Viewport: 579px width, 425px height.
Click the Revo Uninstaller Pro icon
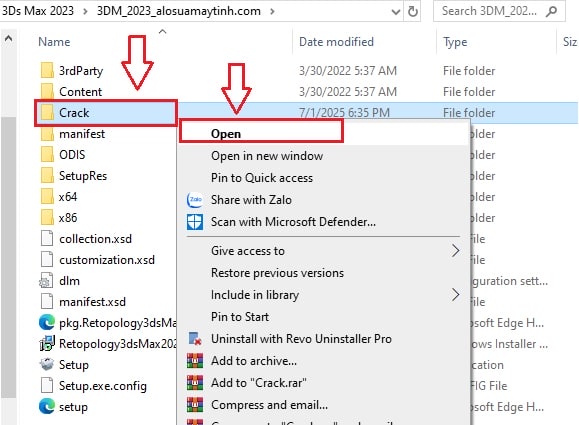(x=195, y=339)
